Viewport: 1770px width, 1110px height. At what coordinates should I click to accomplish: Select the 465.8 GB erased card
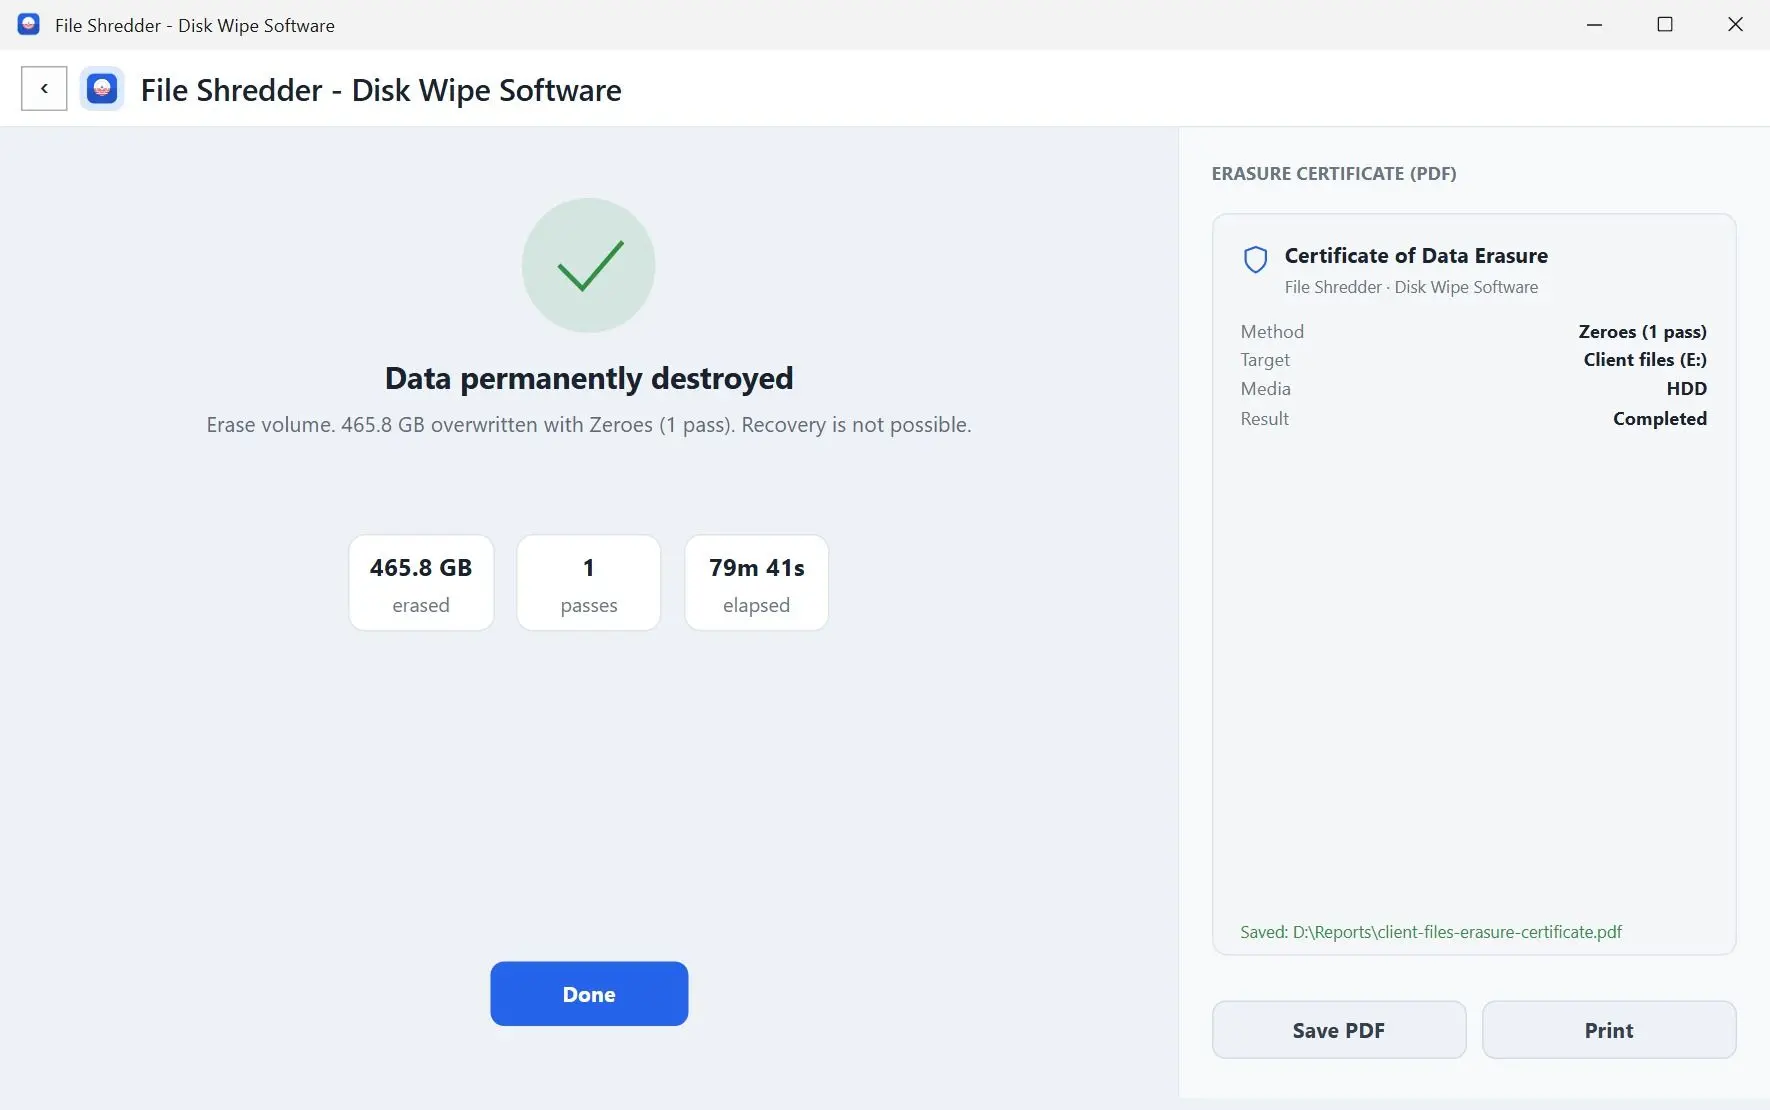(x=421, y=583)
